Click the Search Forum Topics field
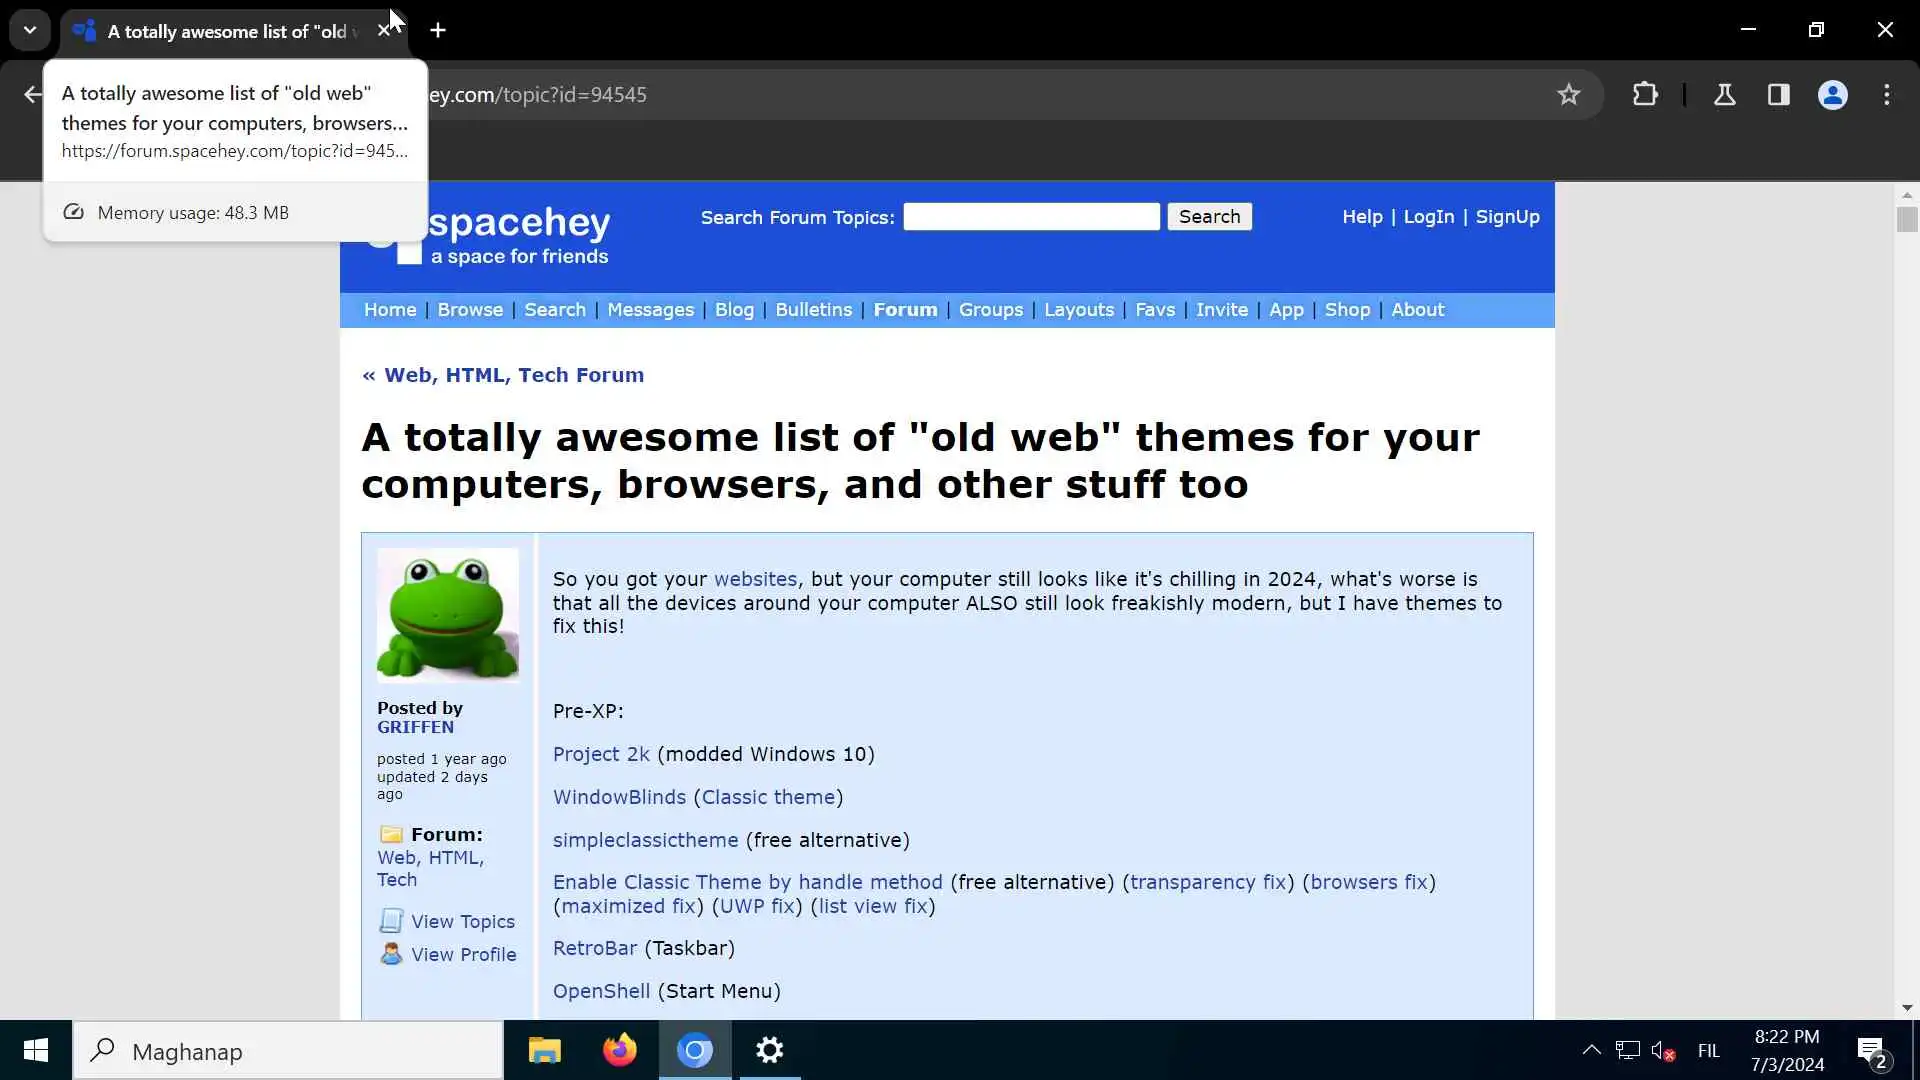This screenshot has width=1920, height=1080. (x=1031, y=217)
